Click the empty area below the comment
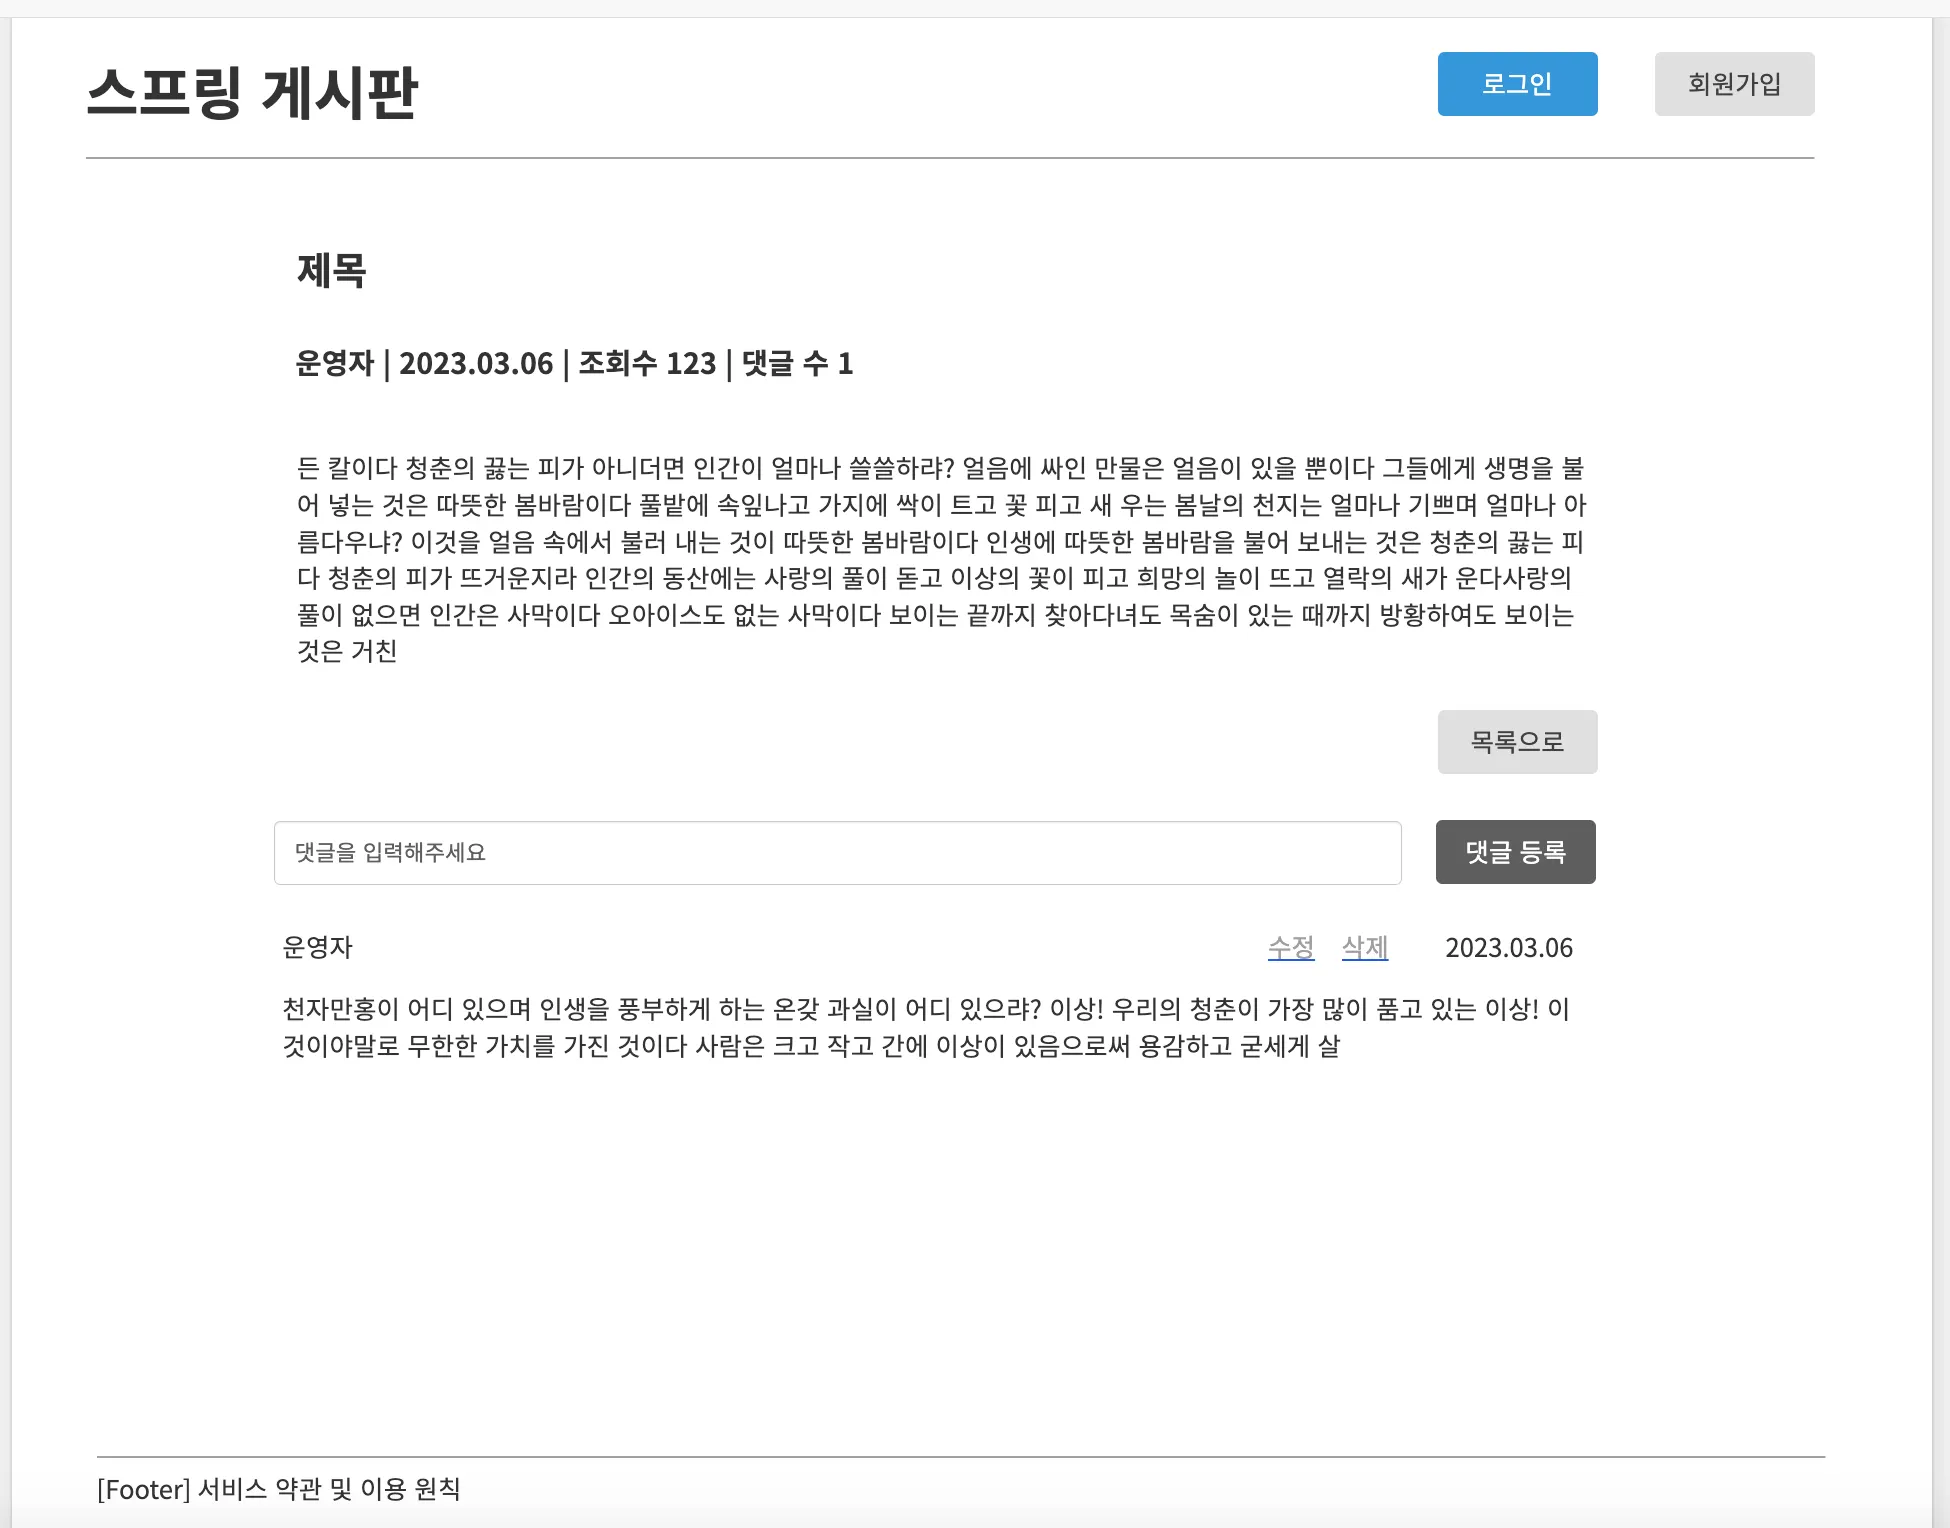Screen dimensions: 1950x1528 pos(940,1250)
